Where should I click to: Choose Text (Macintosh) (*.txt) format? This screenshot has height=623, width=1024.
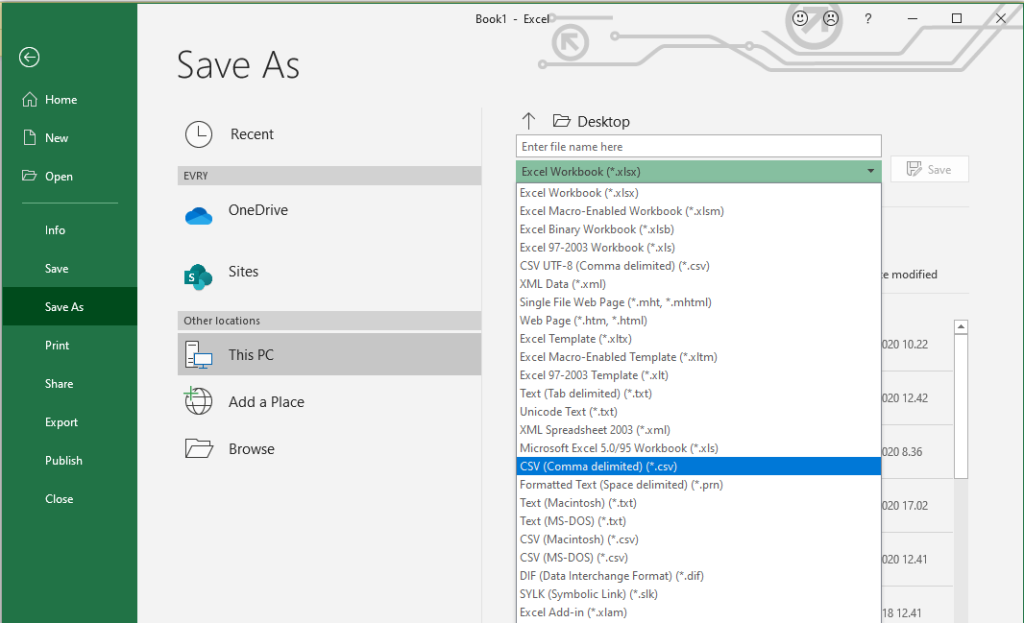coord(698,503)
